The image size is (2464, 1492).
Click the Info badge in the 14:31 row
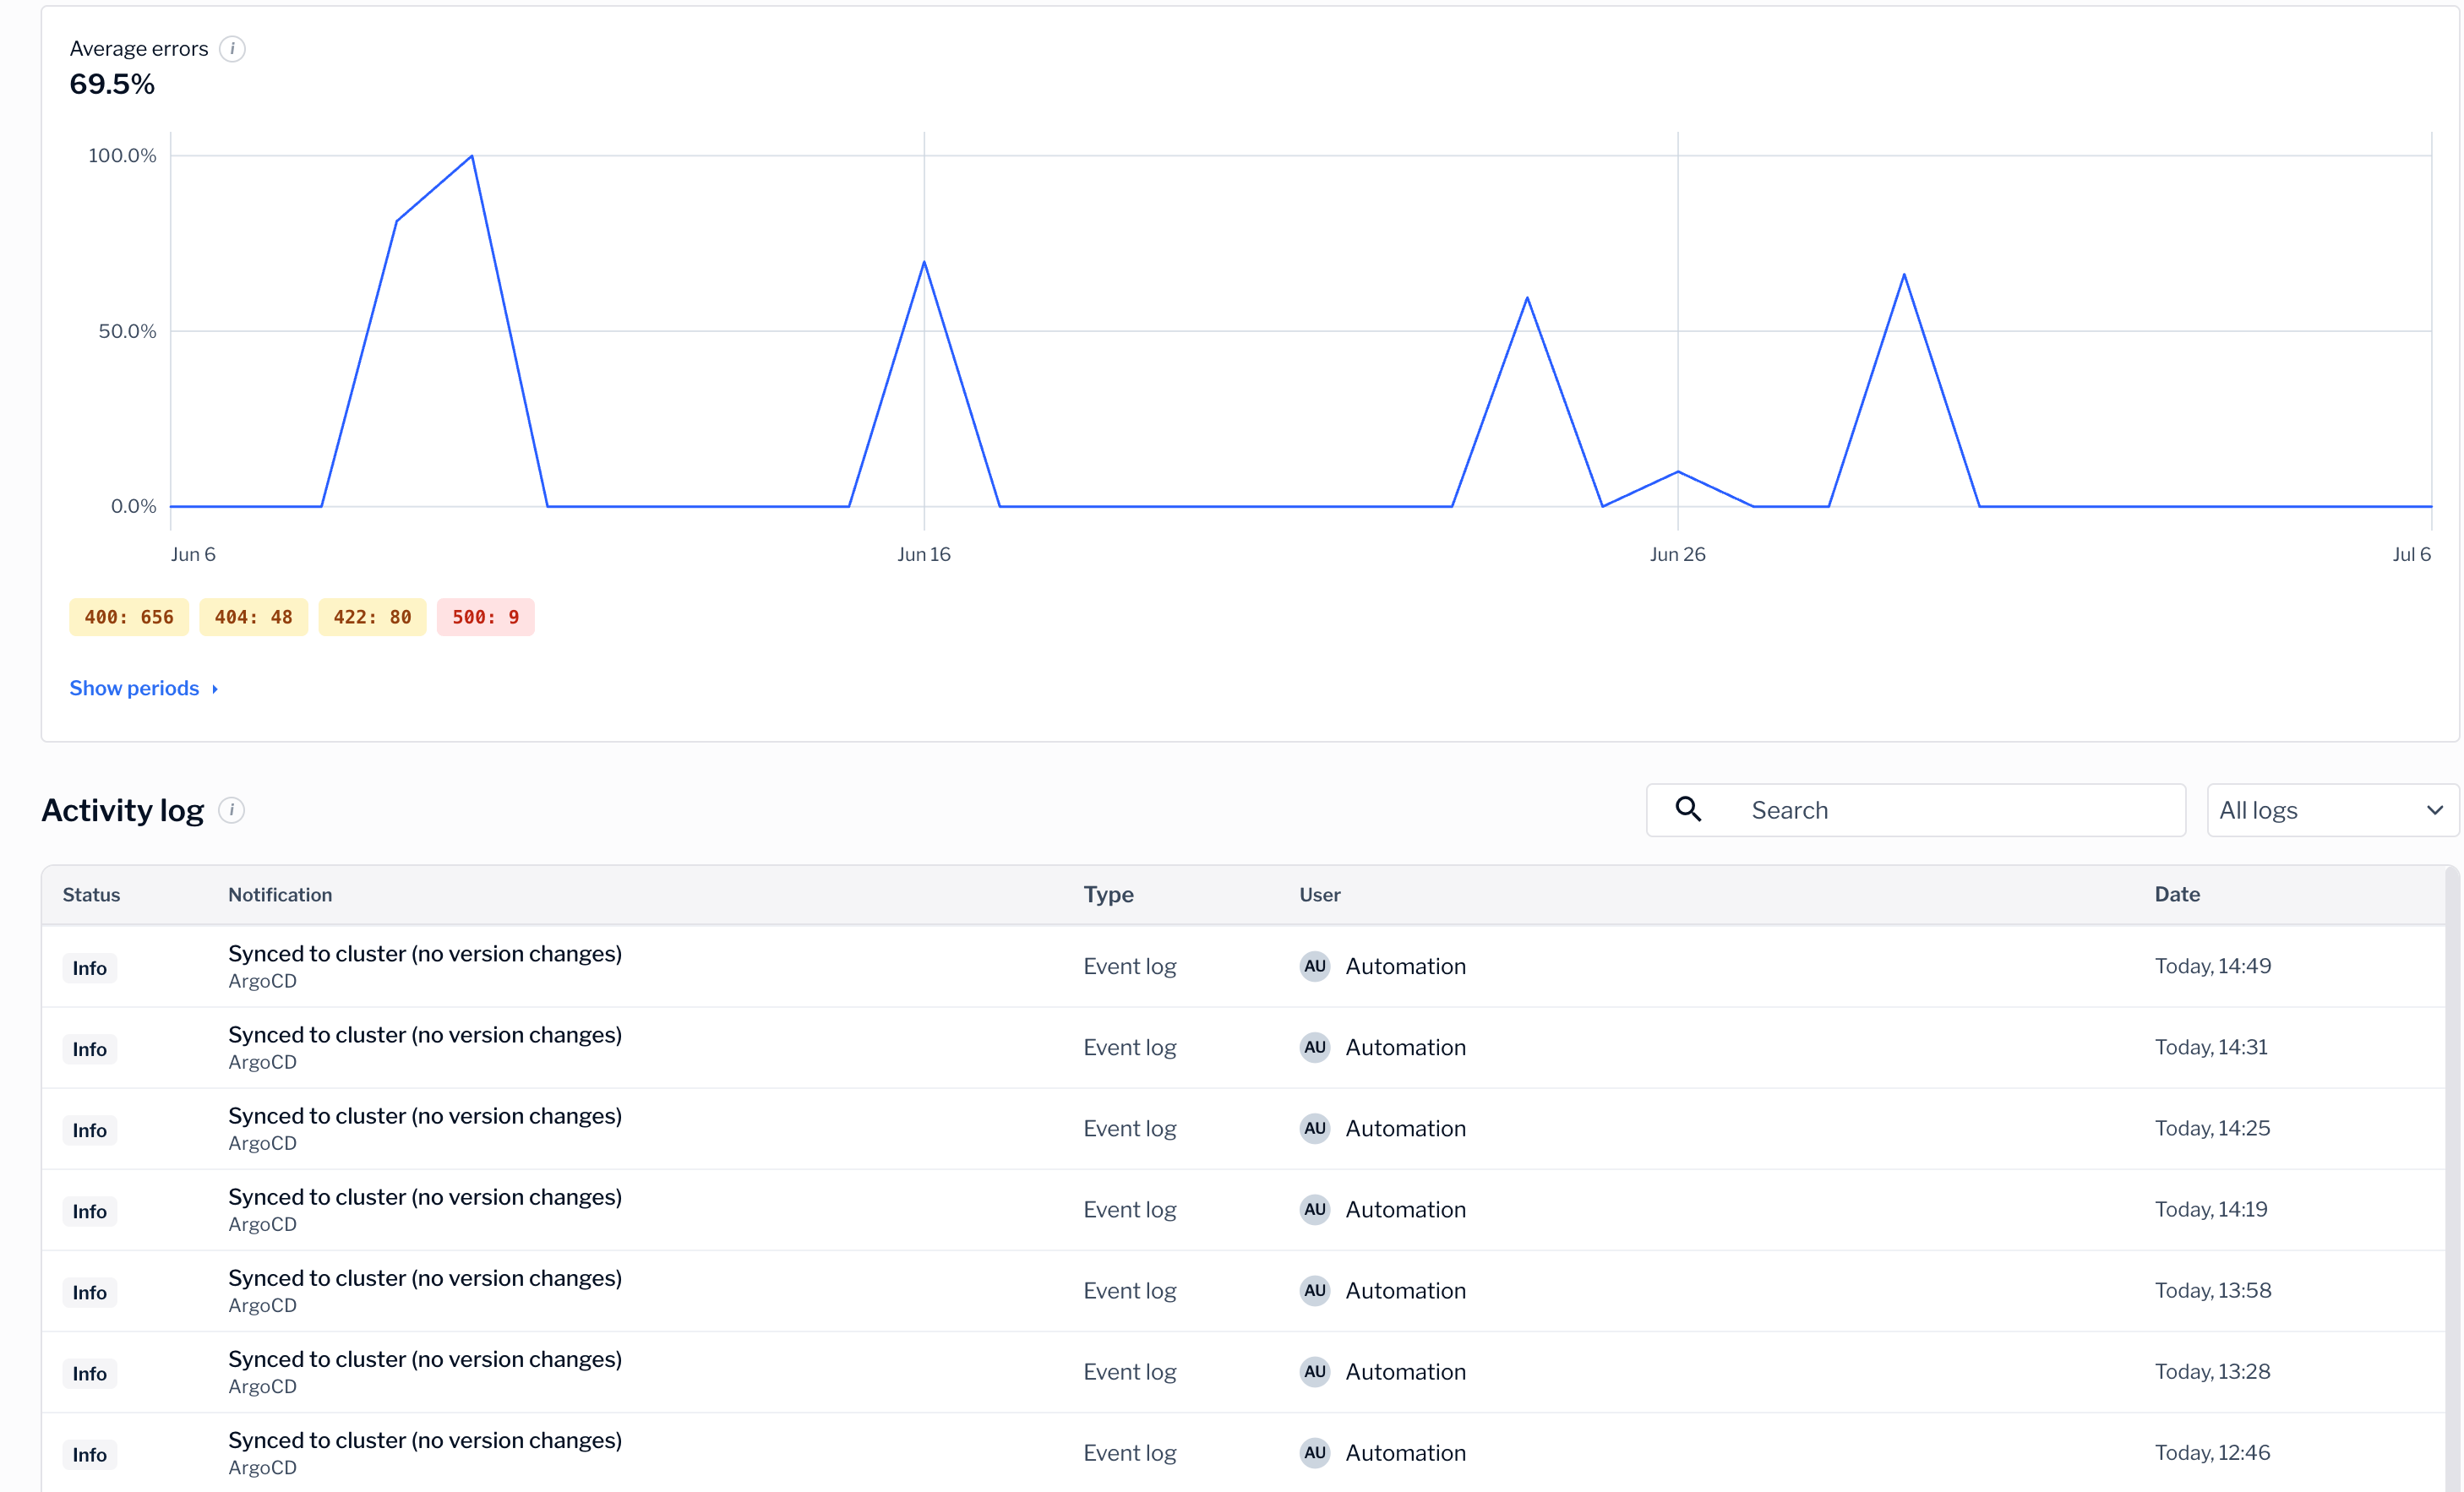[89, 1049]
